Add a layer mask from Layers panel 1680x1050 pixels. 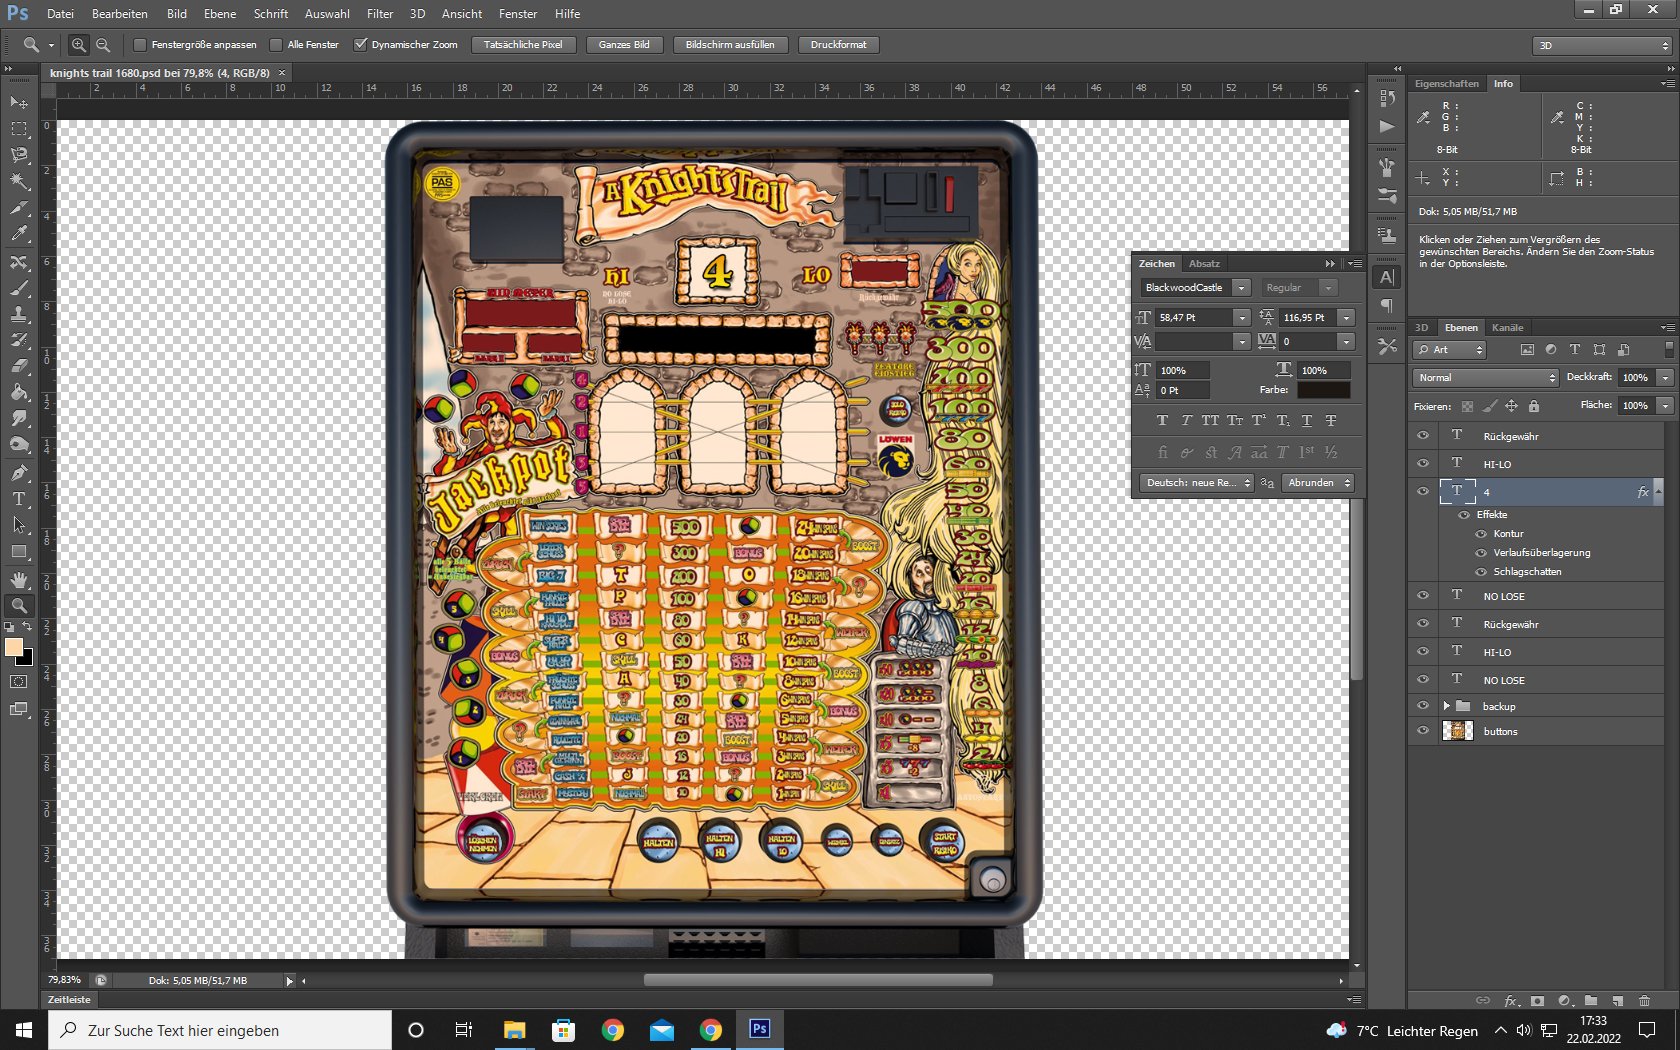point(1538,1000)
